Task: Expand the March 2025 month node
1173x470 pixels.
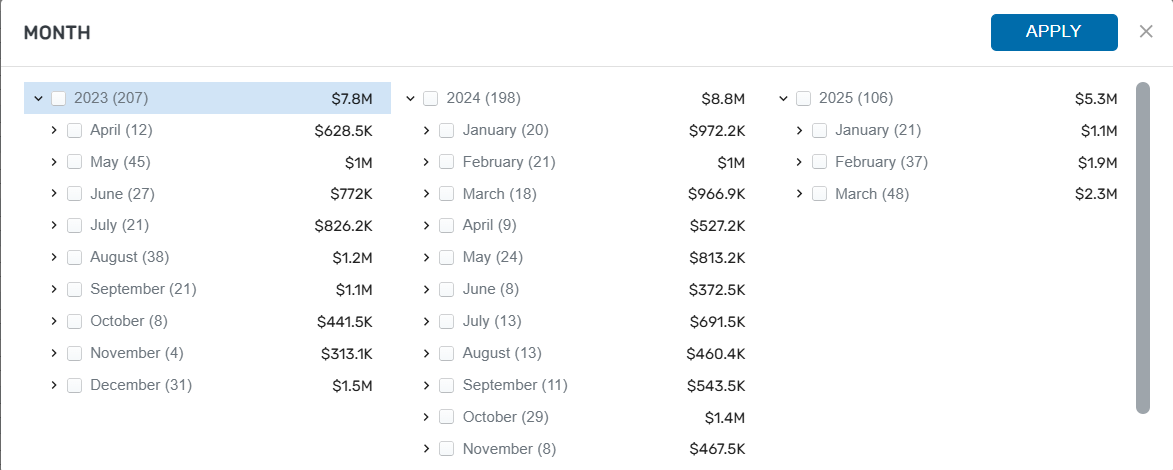Action: (x=799, y=194)
